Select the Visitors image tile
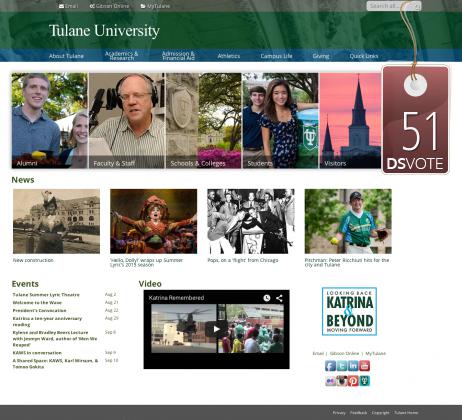The image size is (462, 420). pos(350,120)
